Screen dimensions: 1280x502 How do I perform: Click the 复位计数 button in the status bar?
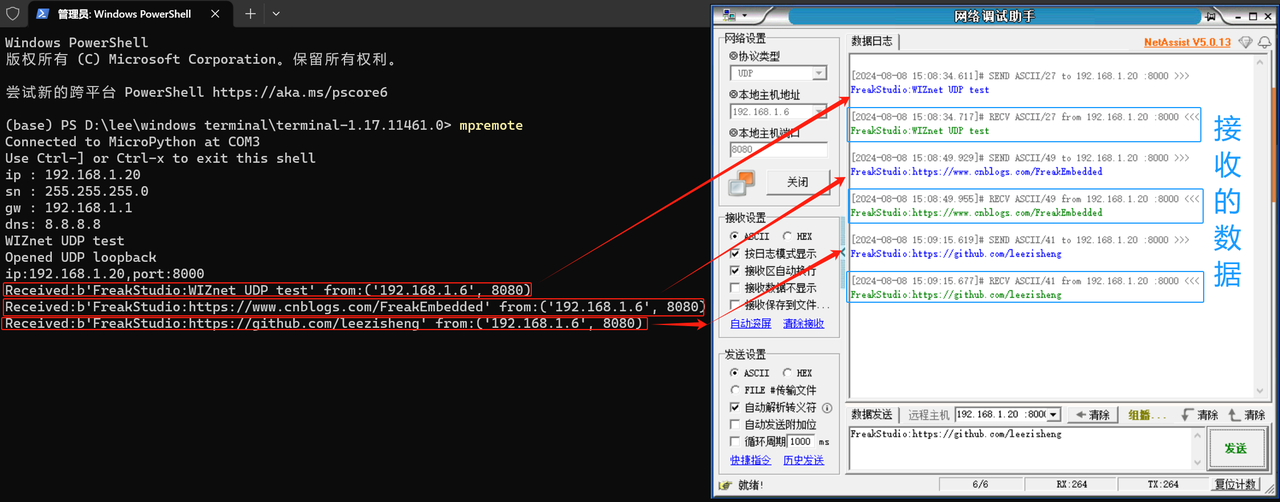pyautogui.click(x=1234, y=485)
